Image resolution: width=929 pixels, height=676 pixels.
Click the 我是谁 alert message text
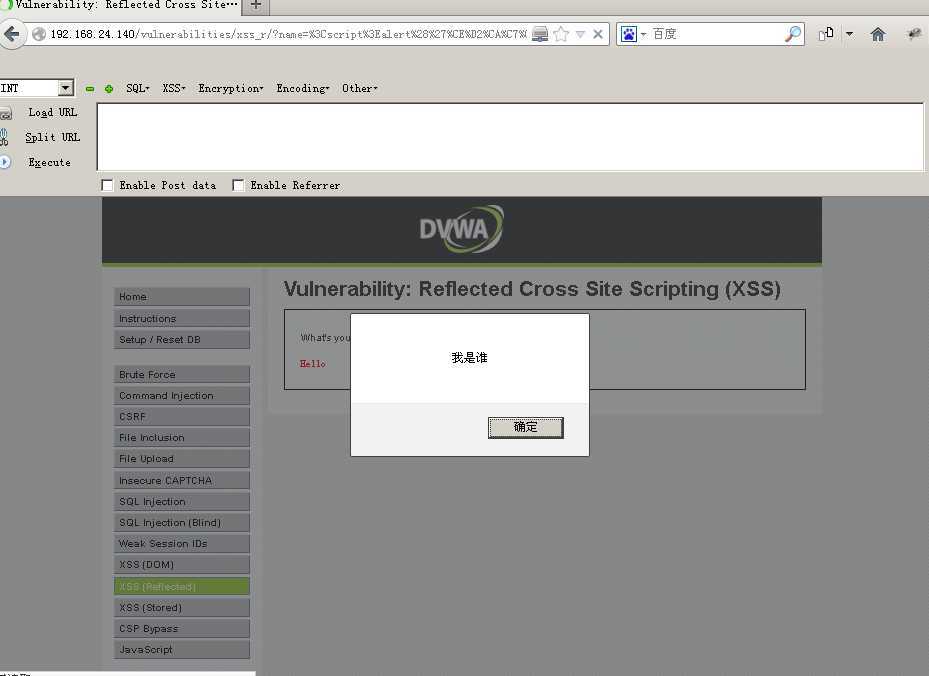click(x=469, y=358)
